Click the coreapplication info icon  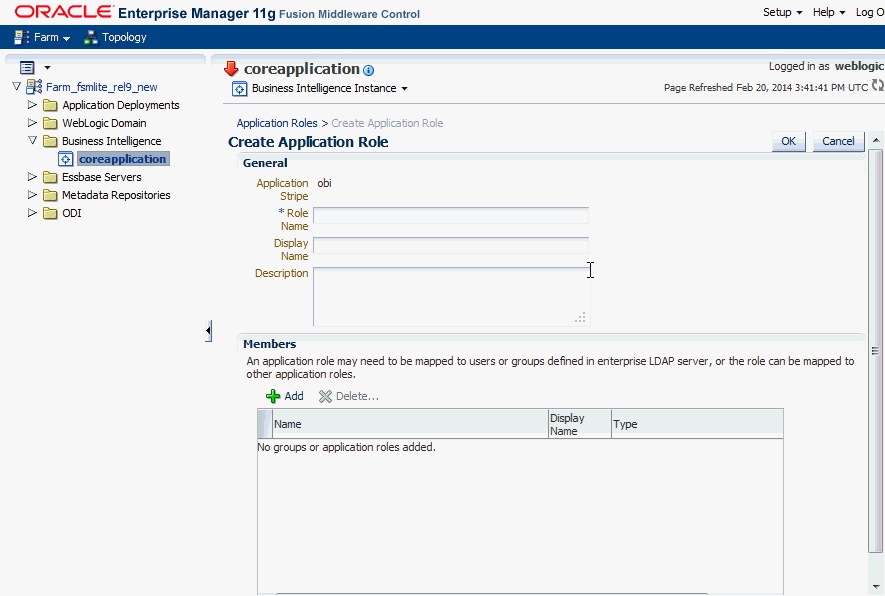(369, 71)
